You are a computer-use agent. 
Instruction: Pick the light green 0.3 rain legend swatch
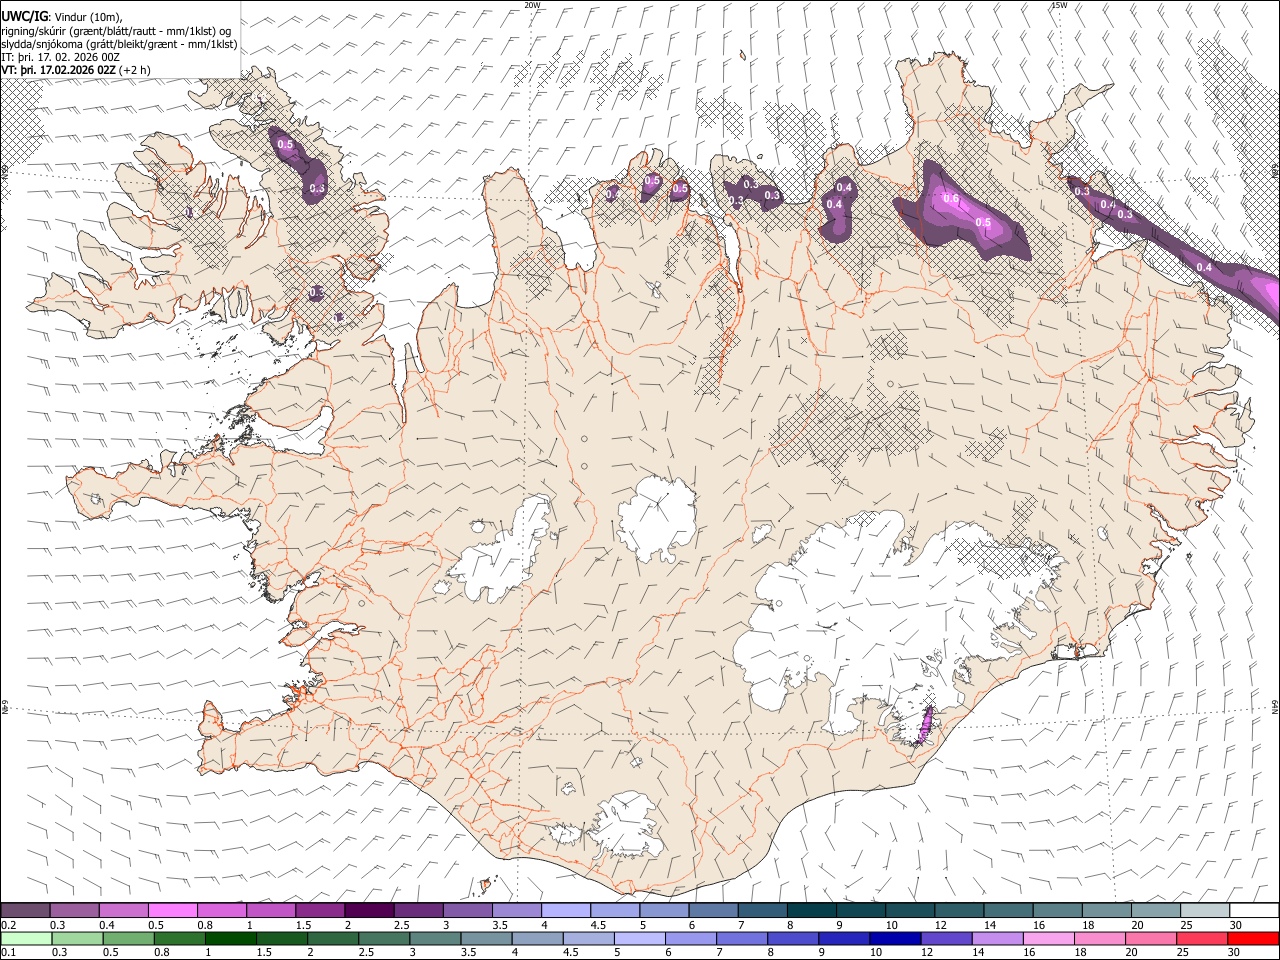click(x=77, y=938)
